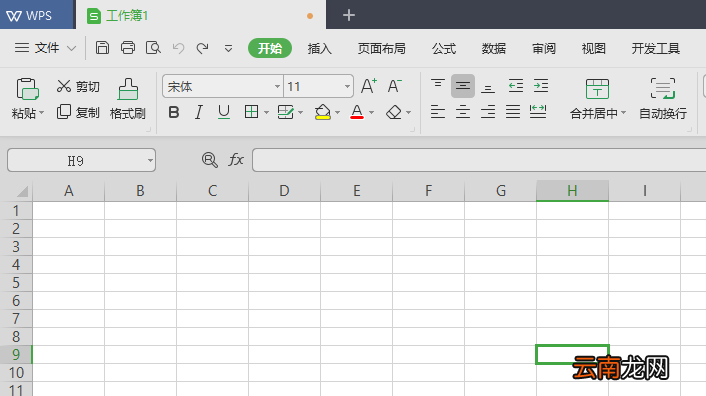Switch to the 页面布局 tab
706x396 pixels.
[x=382, y=48]
